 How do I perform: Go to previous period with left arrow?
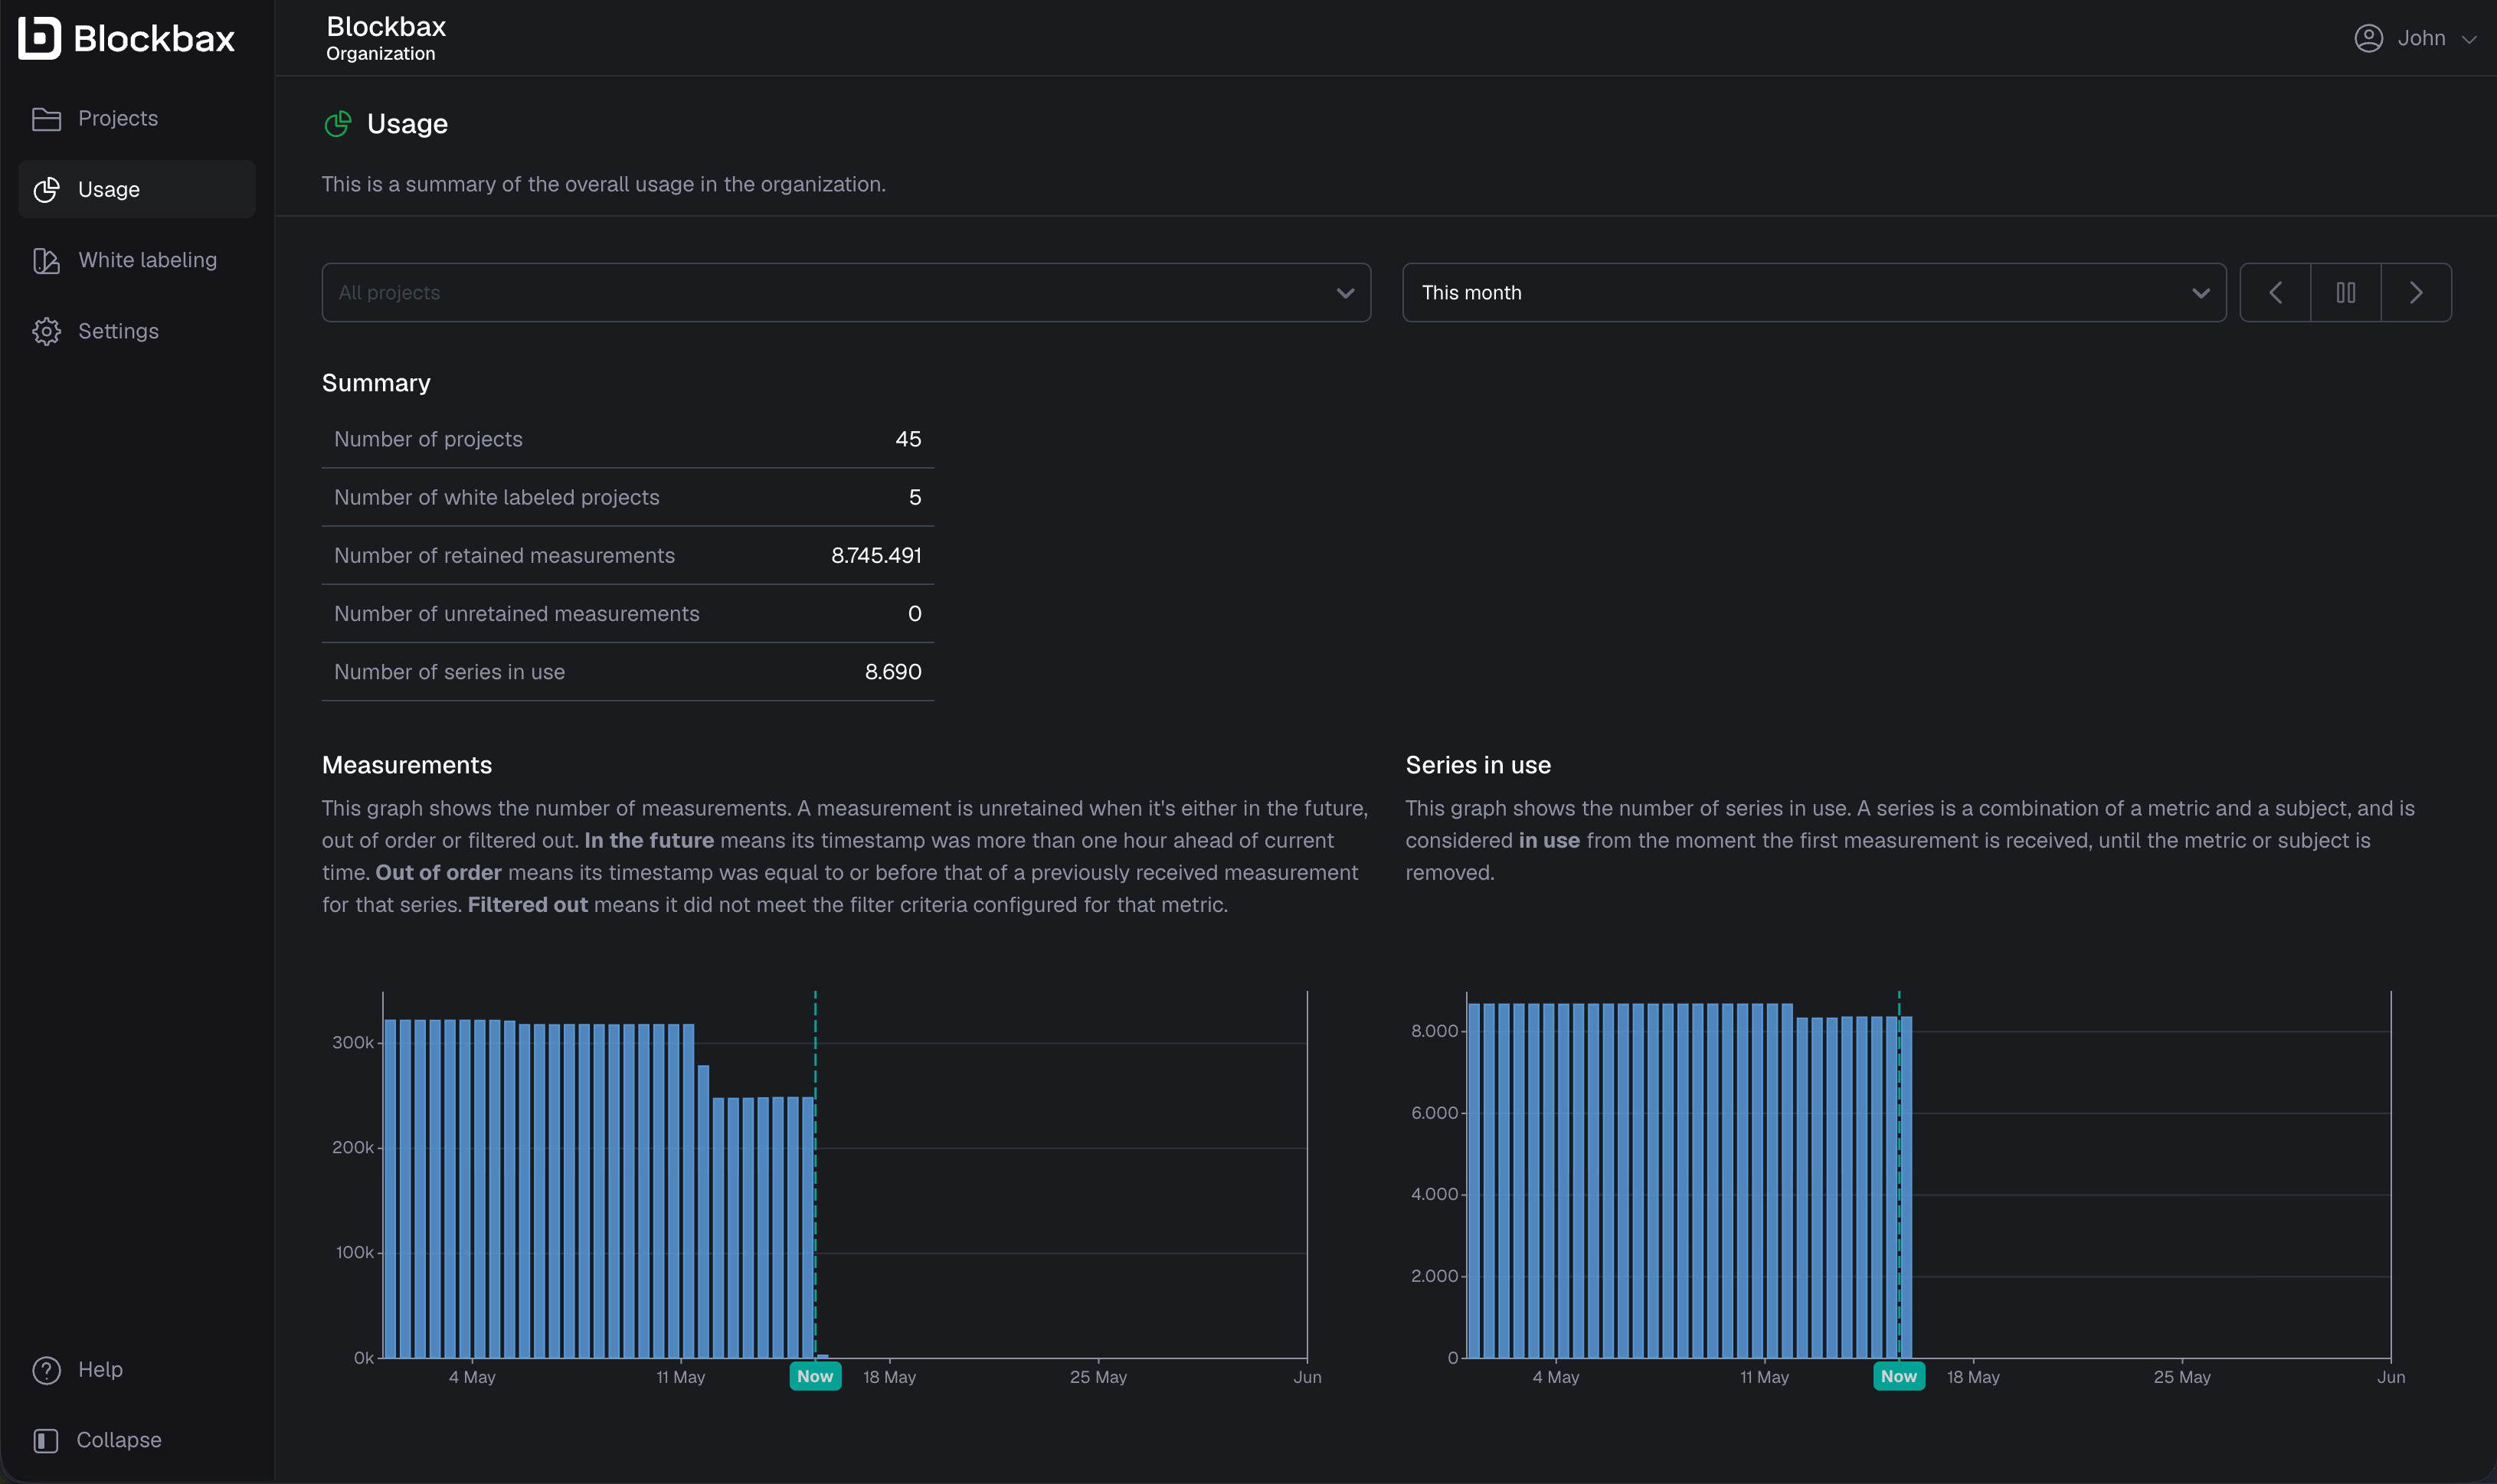pos(2275,293)
